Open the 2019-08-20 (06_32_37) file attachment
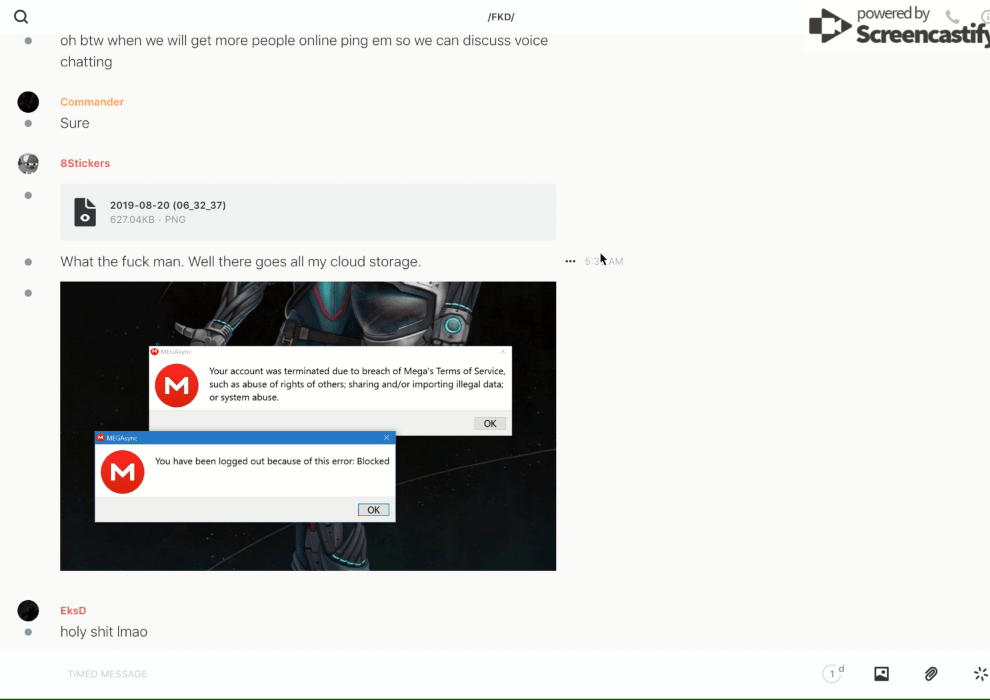990x700 pixels. point(168,205)
